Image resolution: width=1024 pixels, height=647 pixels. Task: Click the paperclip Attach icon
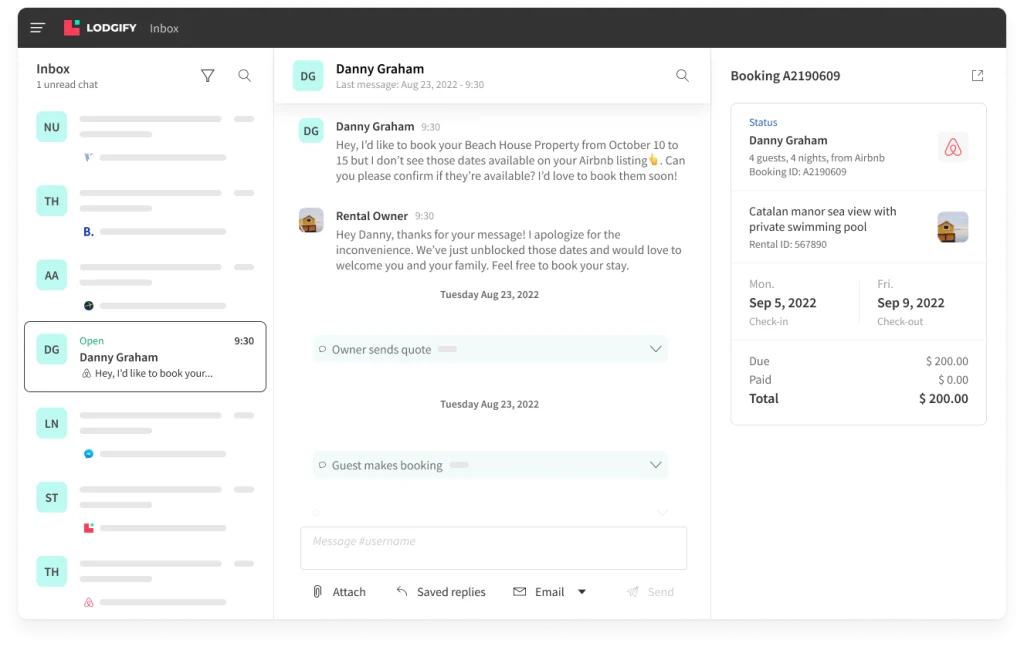[x=318, y=592]
